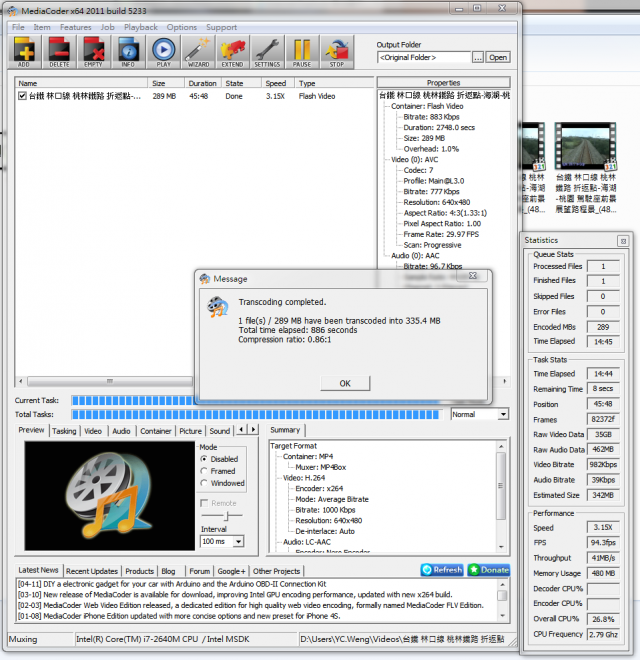Show previous settings tabs with left arrow
The width and height of the screenshot is (640, 661).
coord(242,430)
